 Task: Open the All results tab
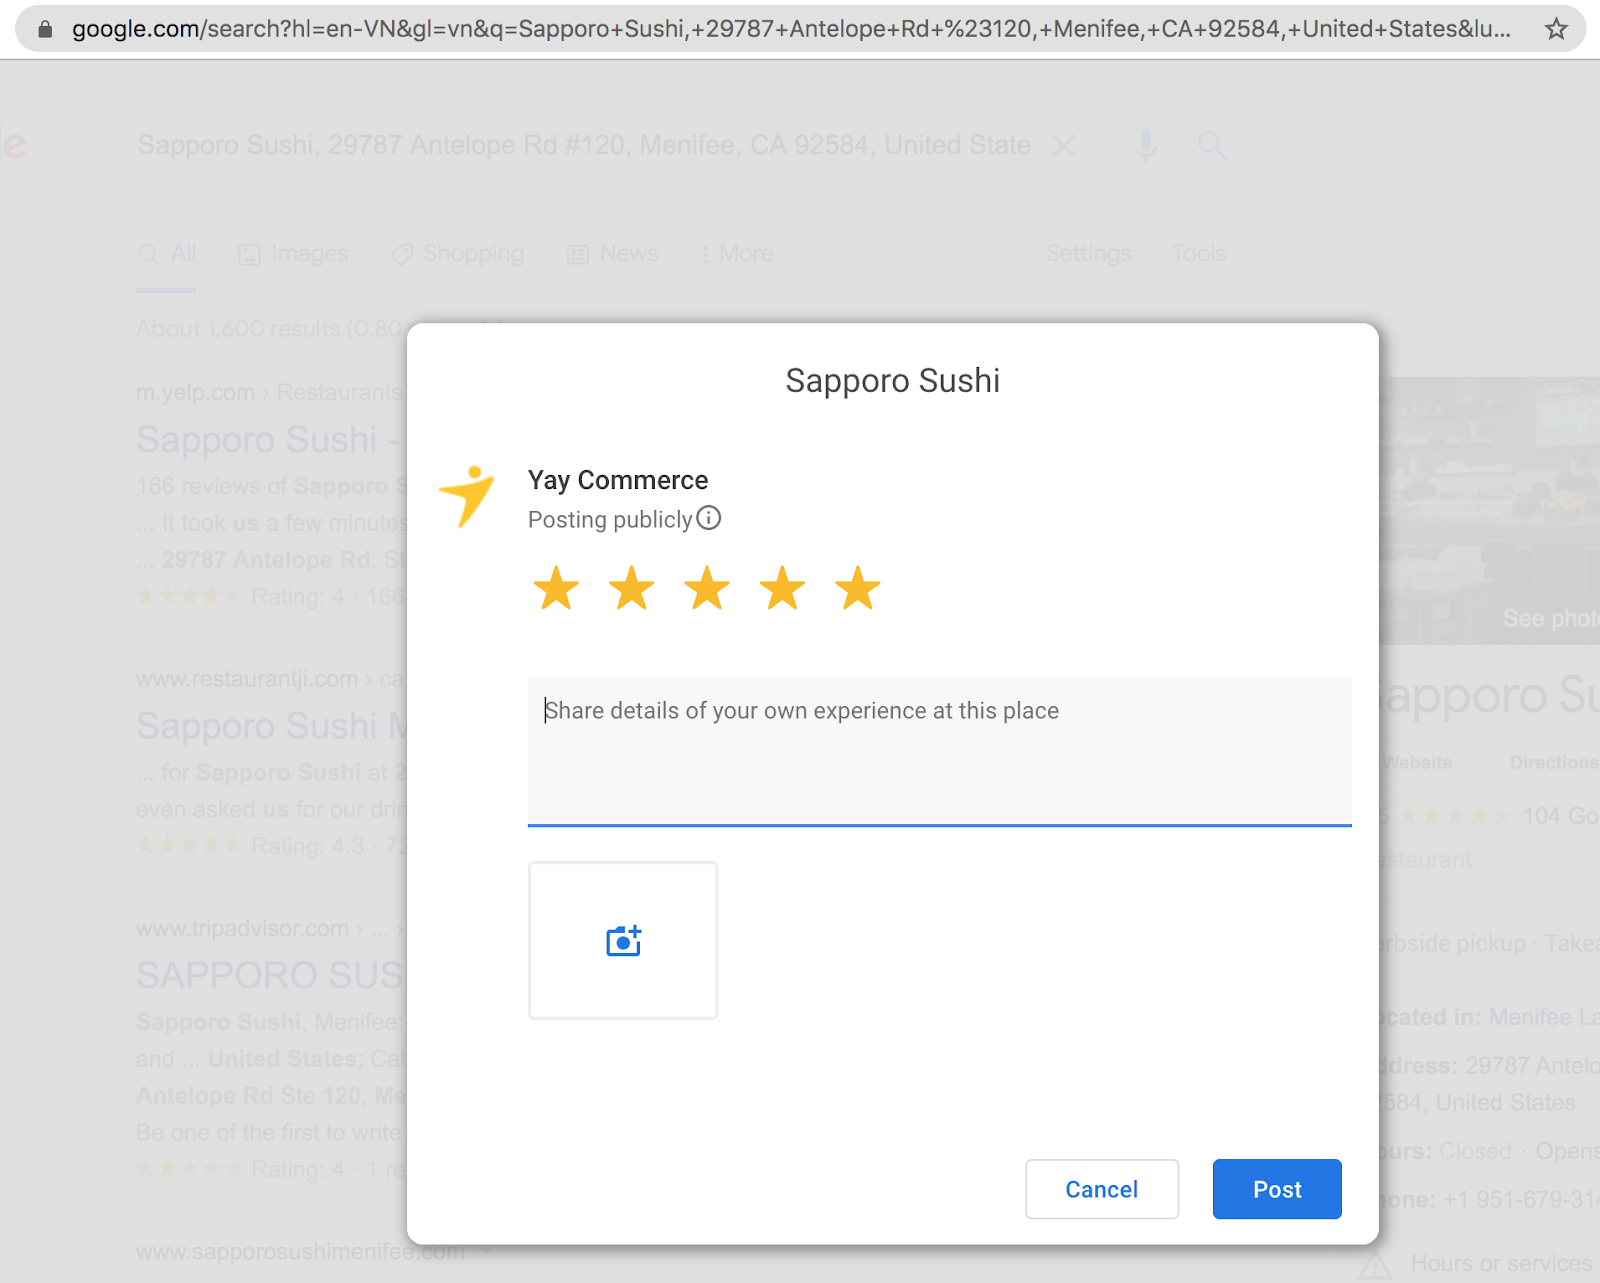[167, 254]
